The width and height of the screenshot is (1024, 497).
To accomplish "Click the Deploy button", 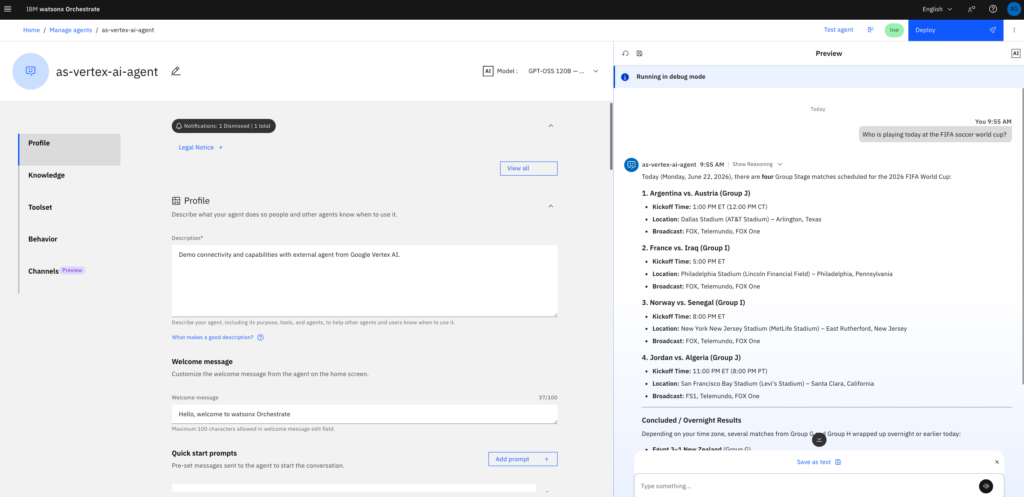I will pyautogui.click(x=957, y=30).
